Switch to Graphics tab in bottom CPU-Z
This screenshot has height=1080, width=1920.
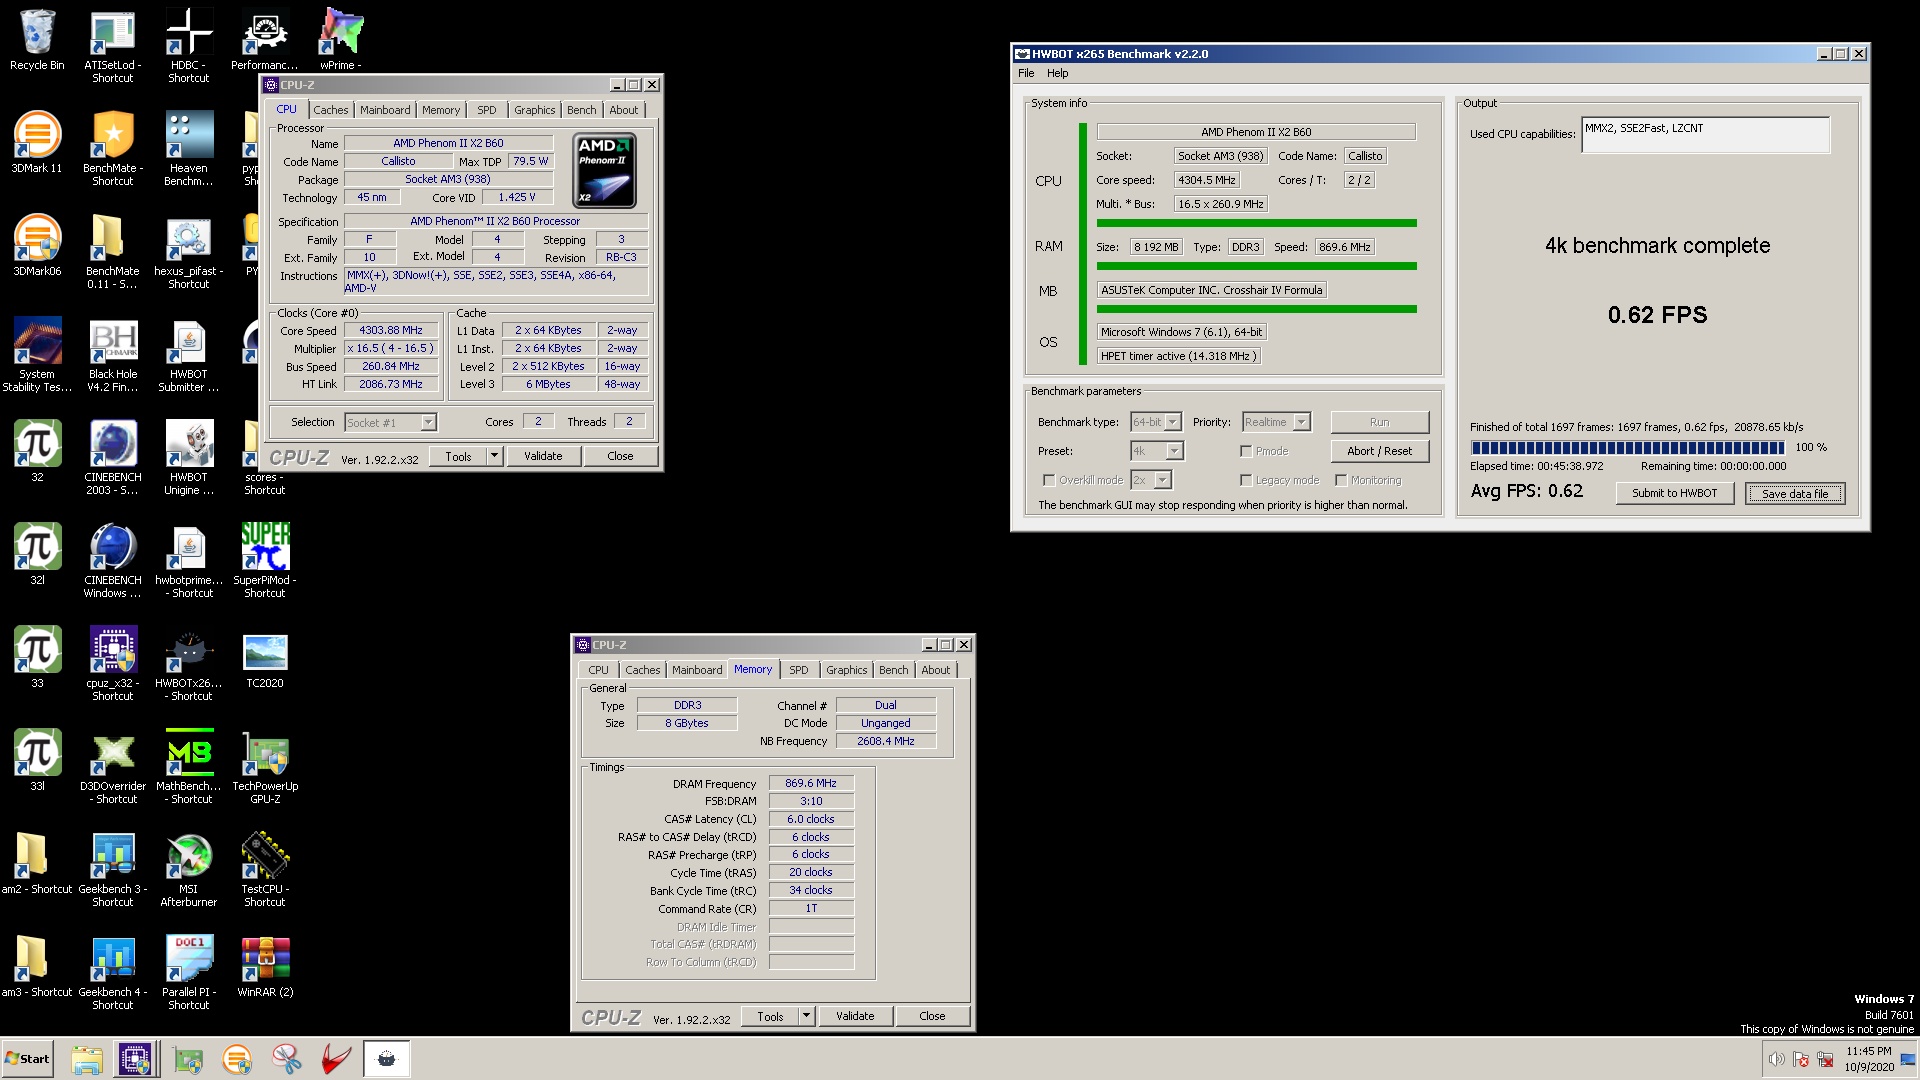pos(846,670)
